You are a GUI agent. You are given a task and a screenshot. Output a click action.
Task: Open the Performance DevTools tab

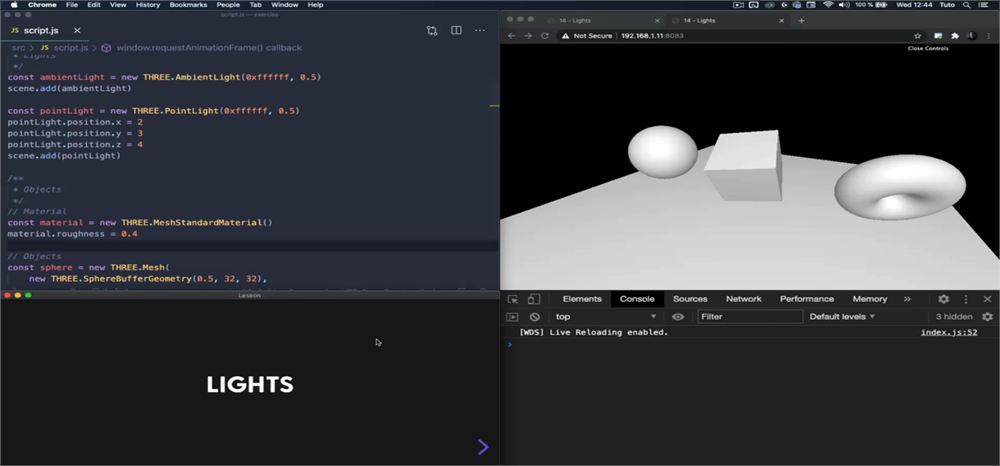click(807, 299)
